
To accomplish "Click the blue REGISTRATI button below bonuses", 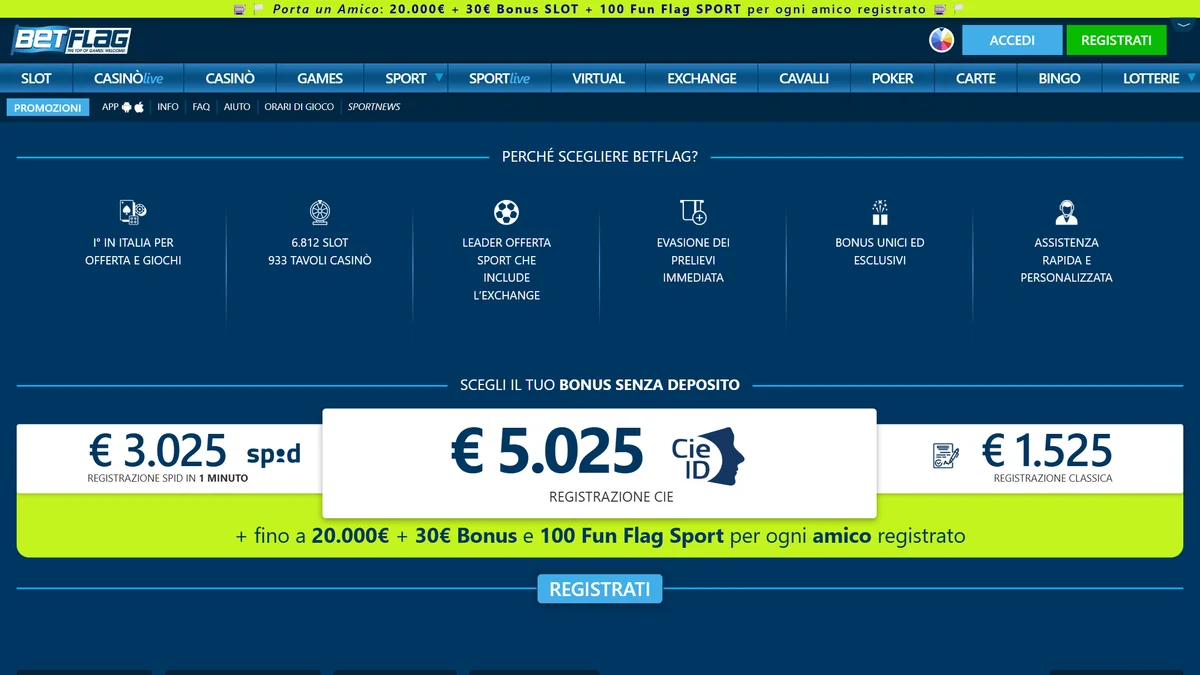I will click(600, 589).
